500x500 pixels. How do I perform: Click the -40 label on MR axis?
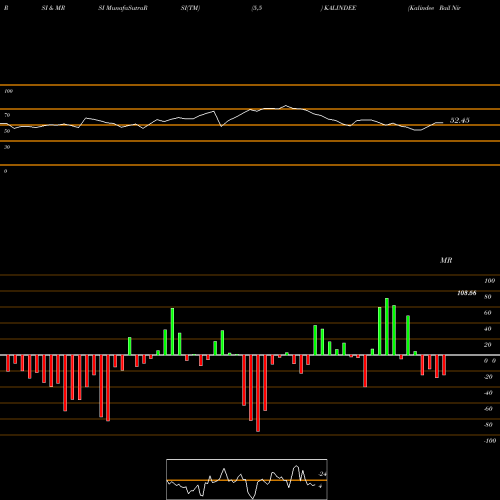pyautogui.click(x=488, y=393)
